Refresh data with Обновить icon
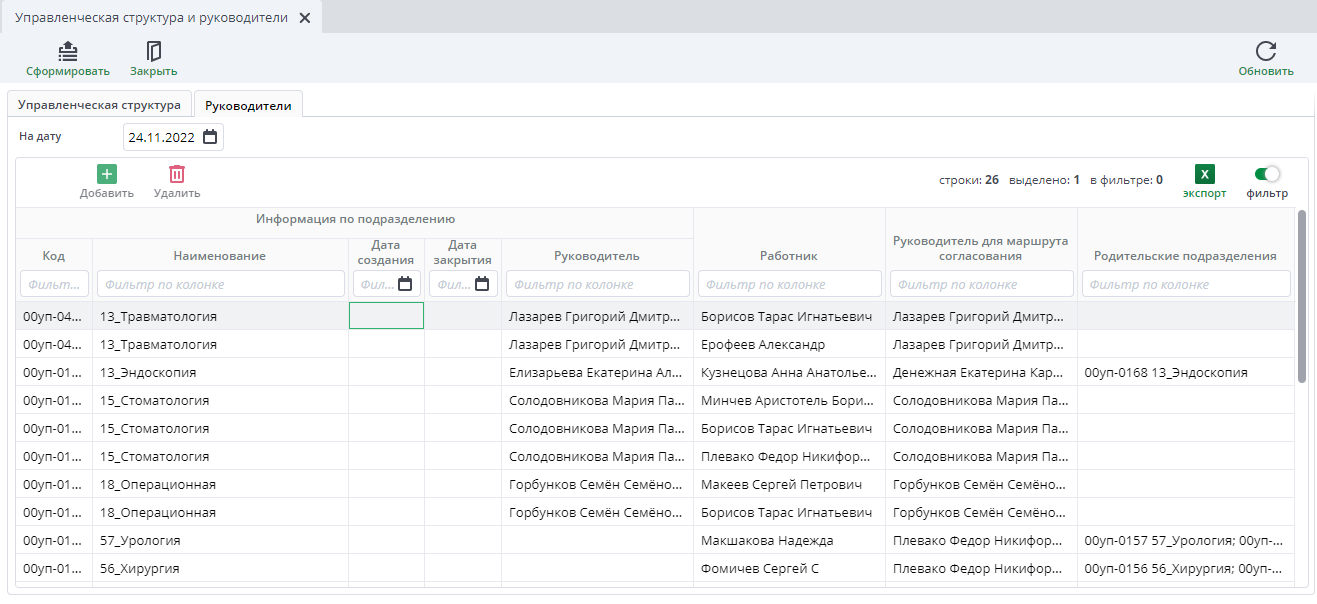1317x604 pixels. click(x=1266, y=51)
